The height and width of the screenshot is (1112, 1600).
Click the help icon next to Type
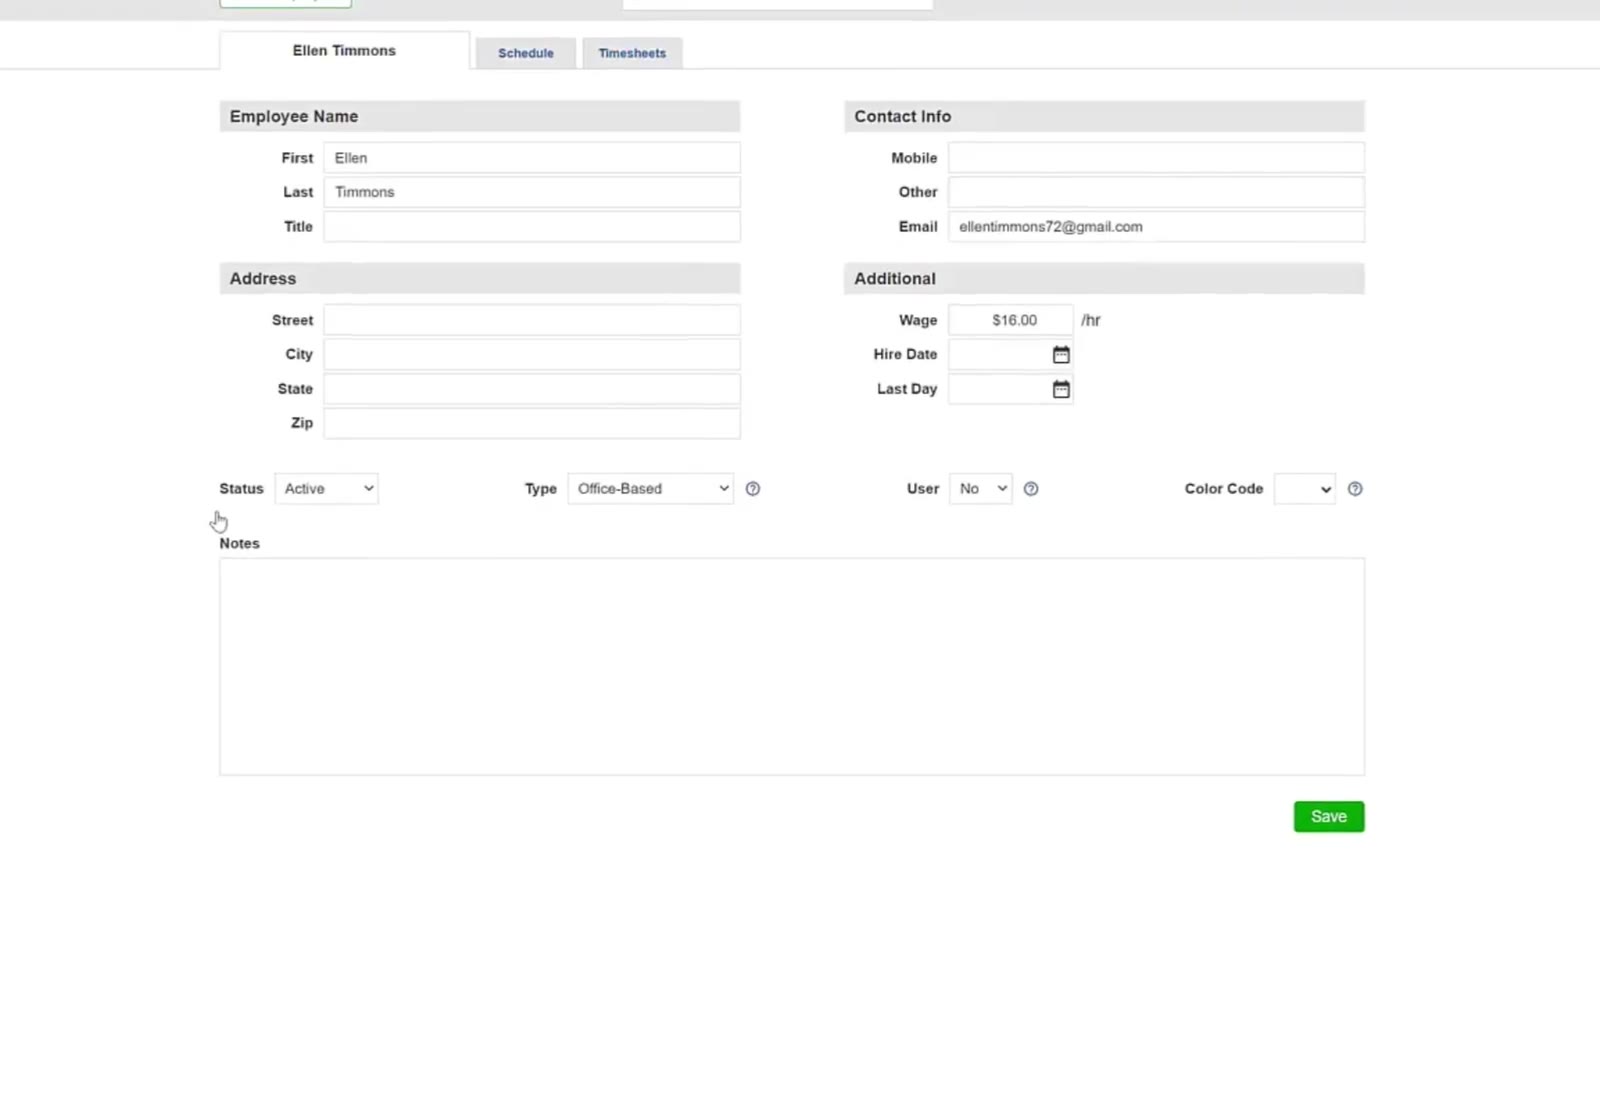(753, 489)
